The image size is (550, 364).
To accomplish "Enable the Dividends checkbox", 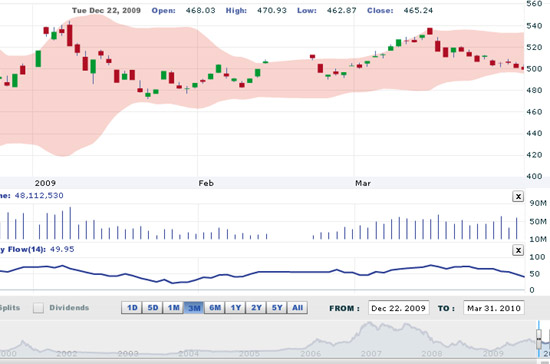I will coord(38,308).
